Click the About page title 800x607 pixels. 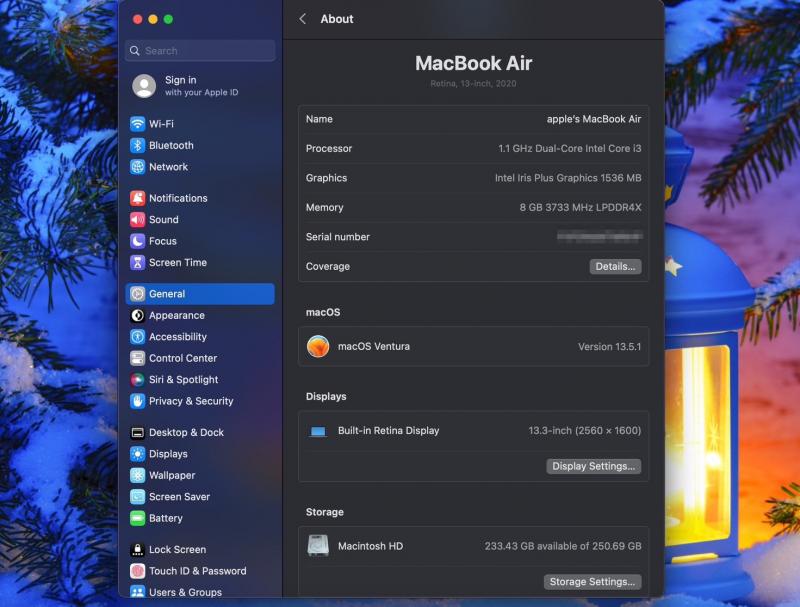pyautogui.click(x=337, y=19)
